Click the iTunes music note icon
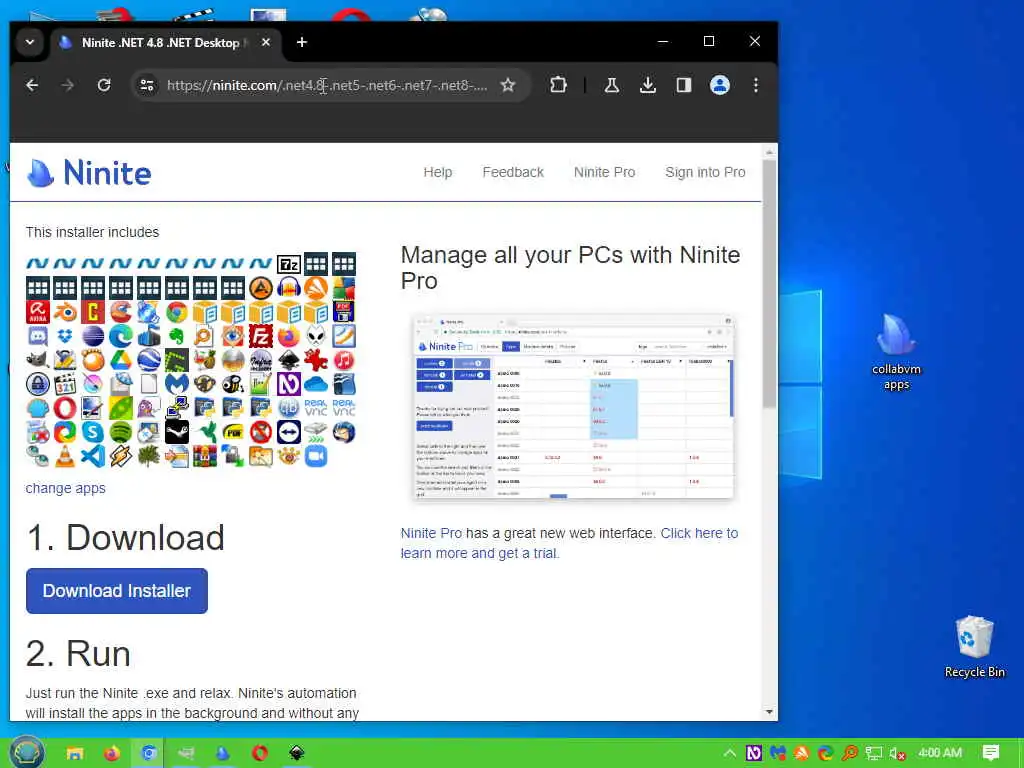Screen dimensions: 1024x768 [x=344, y=360]
